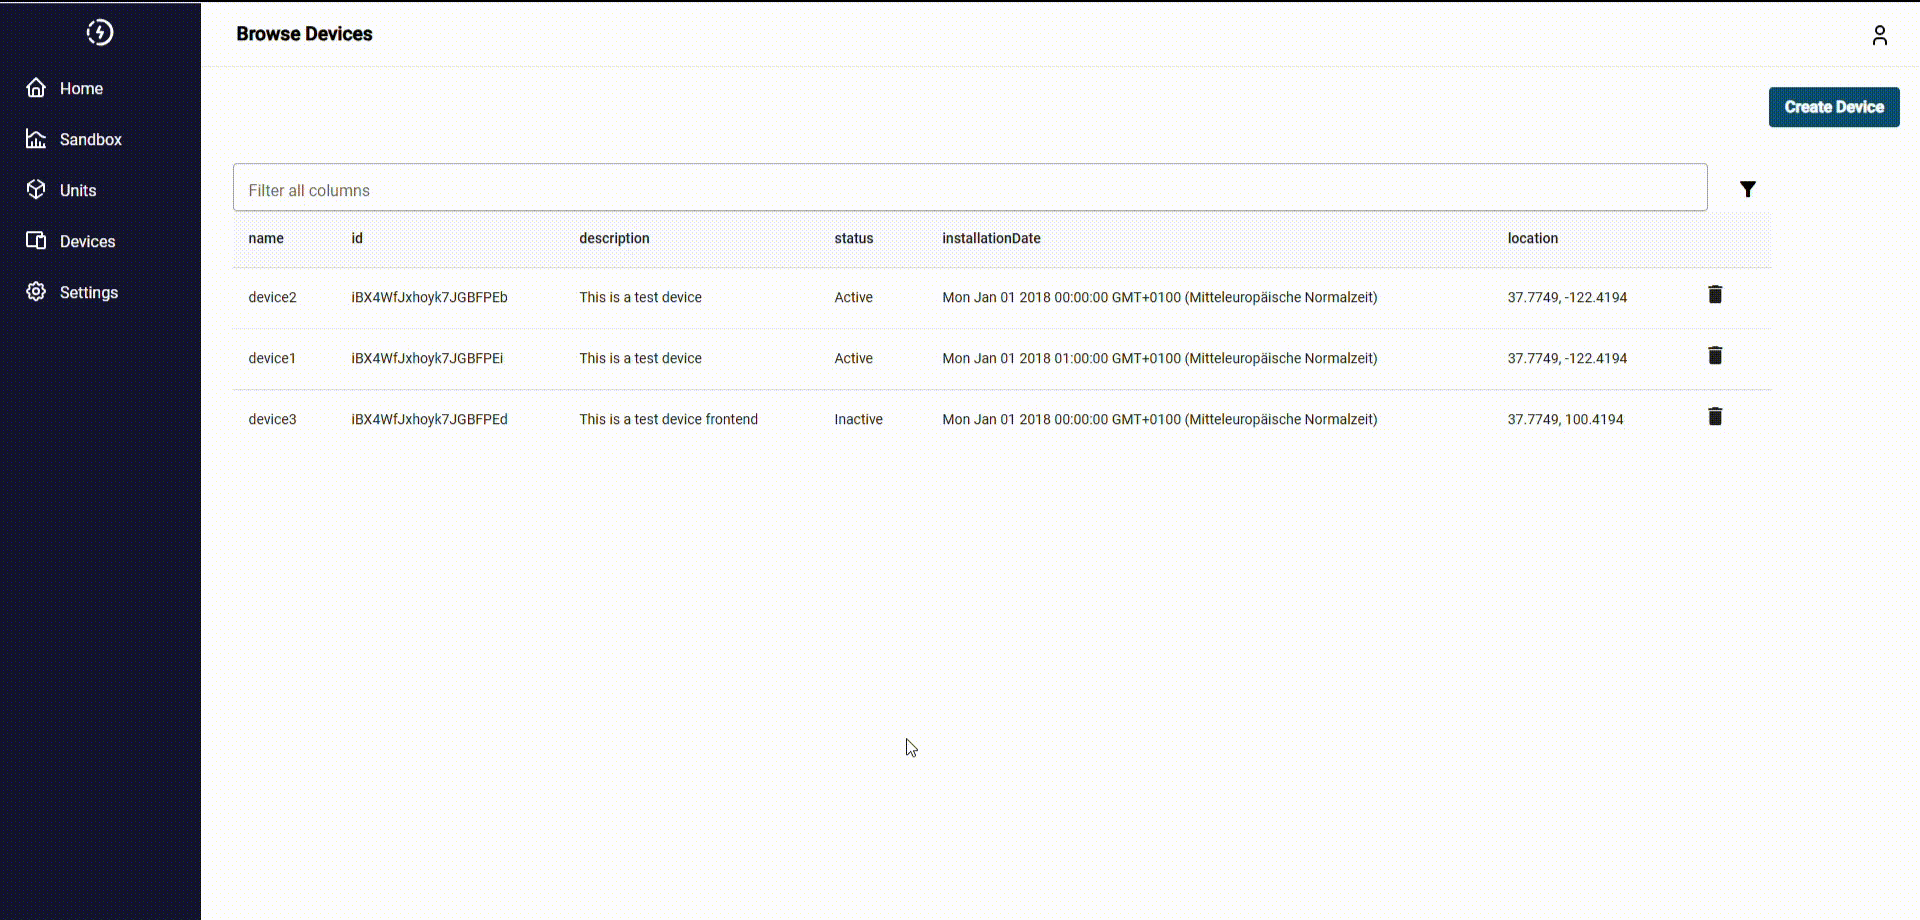This screenshot has width=1920, height=920.
Task: Click the Create Device button
Action: [1834, 107]
